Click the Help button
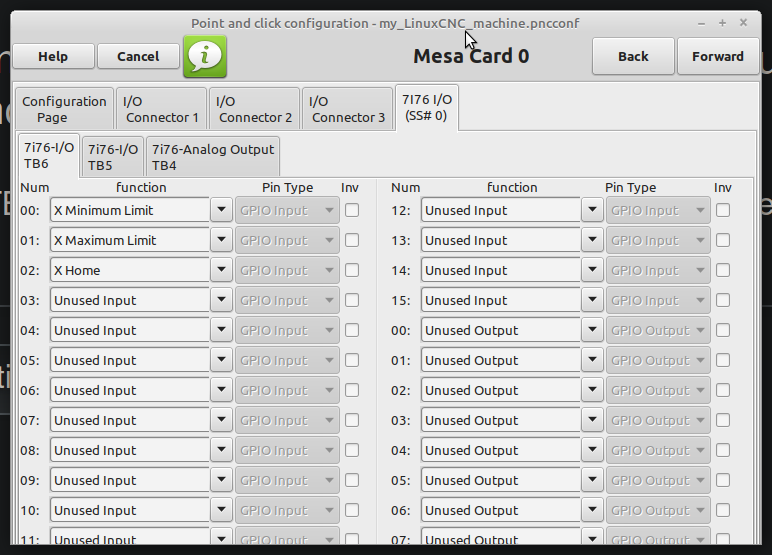This screenshot has height=555, width=772. tap(53, 56)
